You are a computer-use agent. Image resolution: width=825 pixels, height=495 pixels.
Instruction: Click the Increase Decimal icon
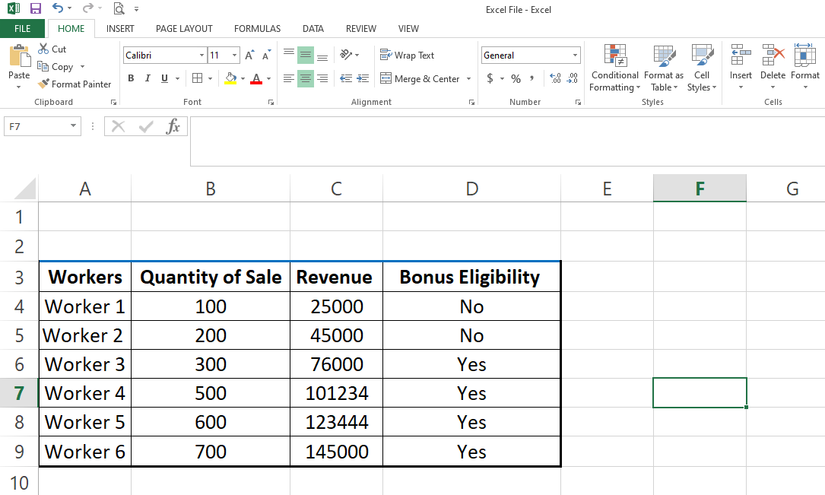tap(555, 78)
